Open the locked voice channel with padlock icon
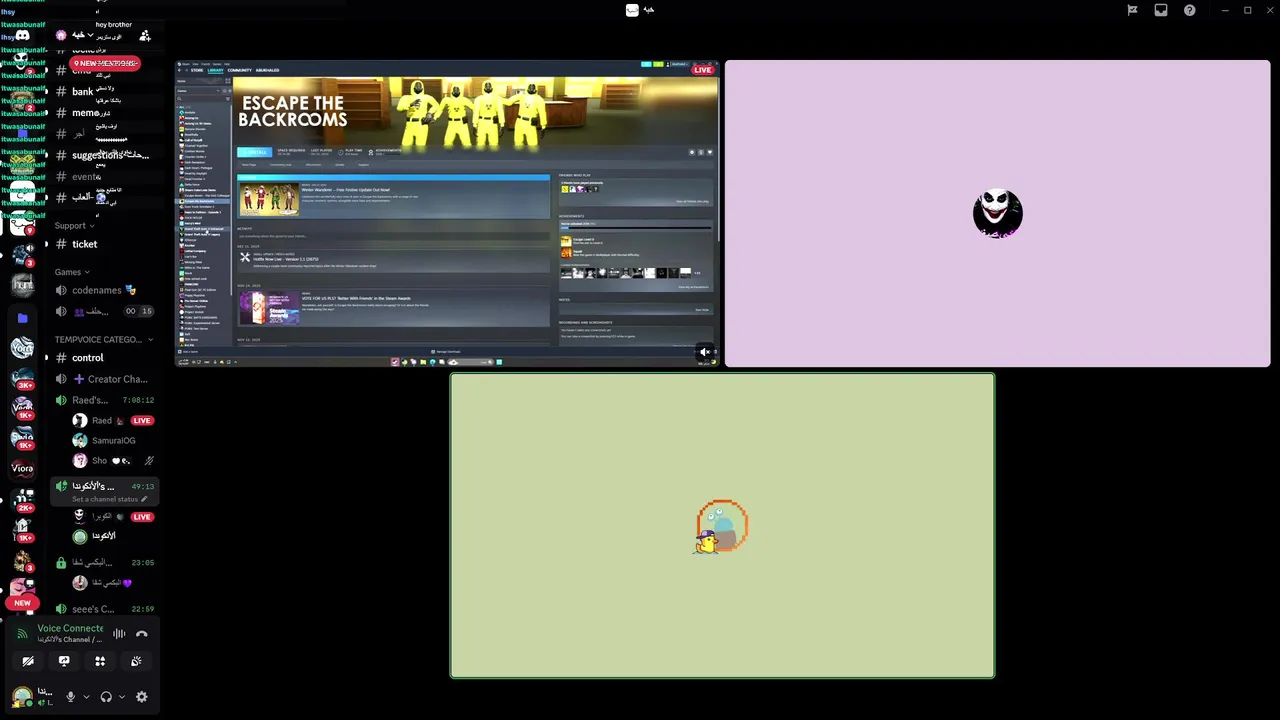The width and height of the screenshot is (1280, 720). click(103, 563)
